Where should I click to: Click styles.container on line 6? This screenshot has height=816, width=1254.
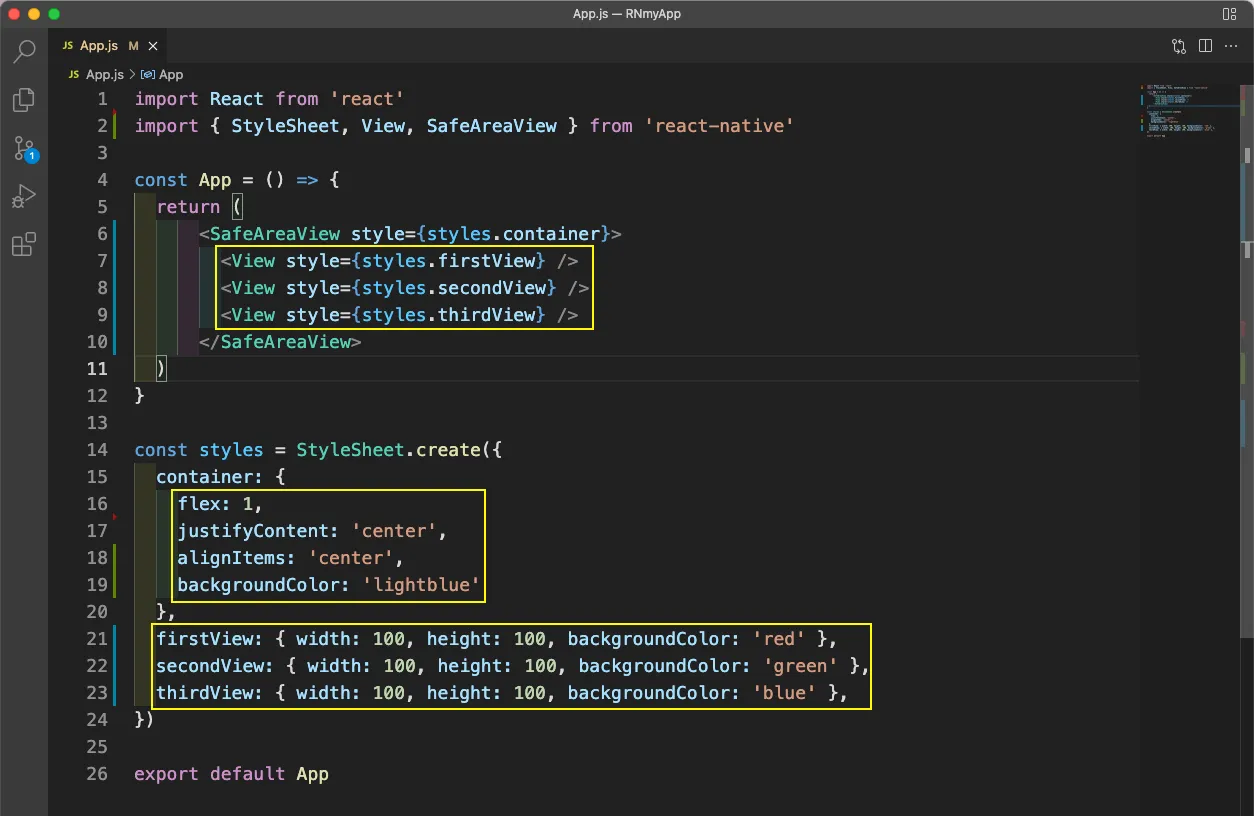[x=513, y=234]
